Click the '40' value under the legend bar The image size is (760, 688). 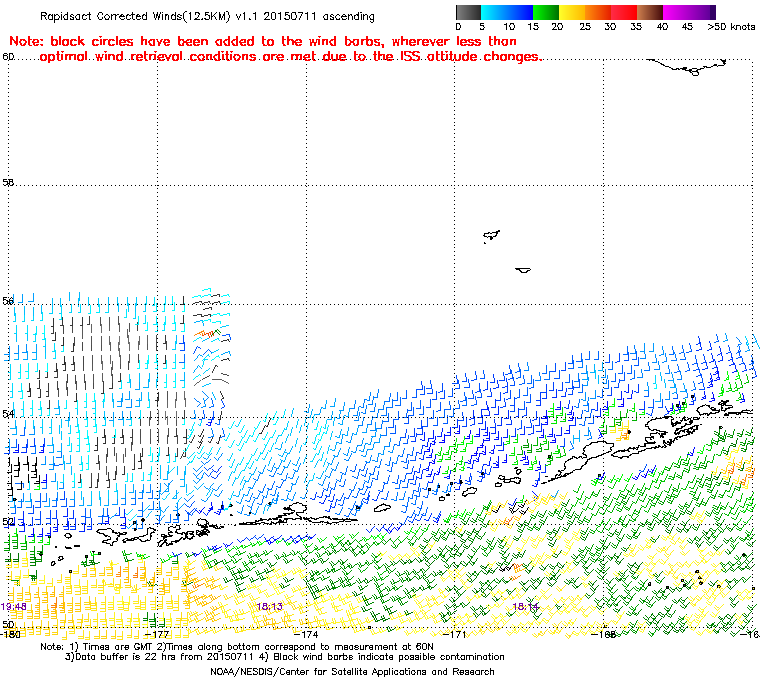(662, 27)
